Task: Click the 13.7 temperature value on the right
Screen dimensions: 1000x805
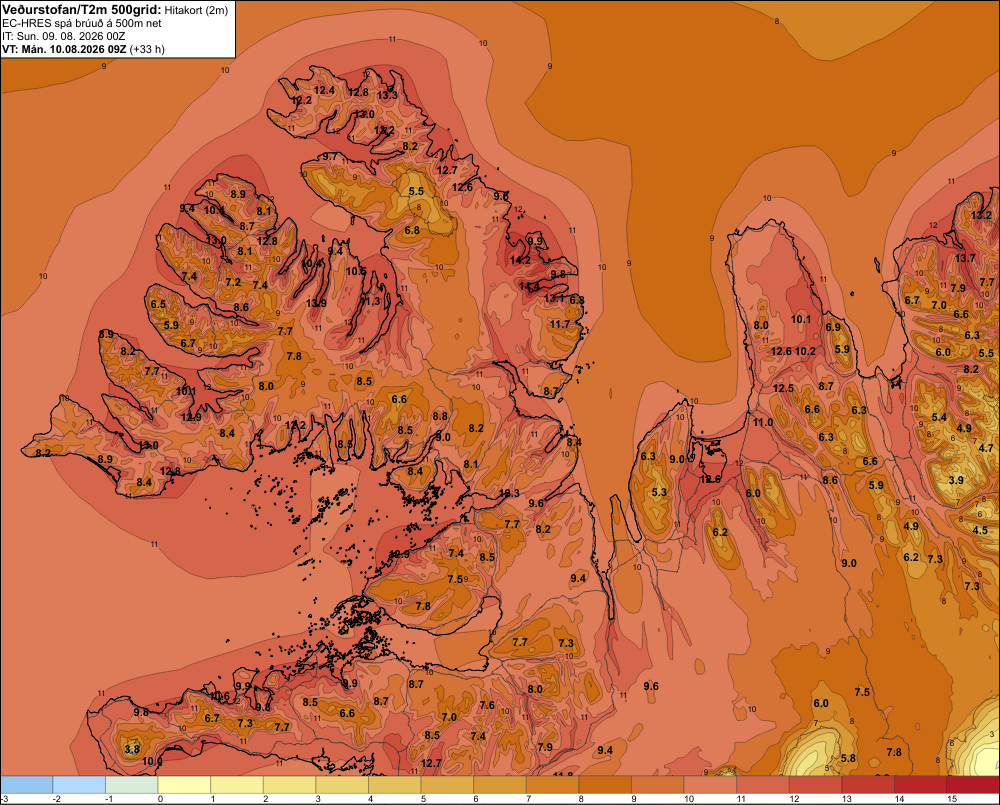Action: pos(965,258)
